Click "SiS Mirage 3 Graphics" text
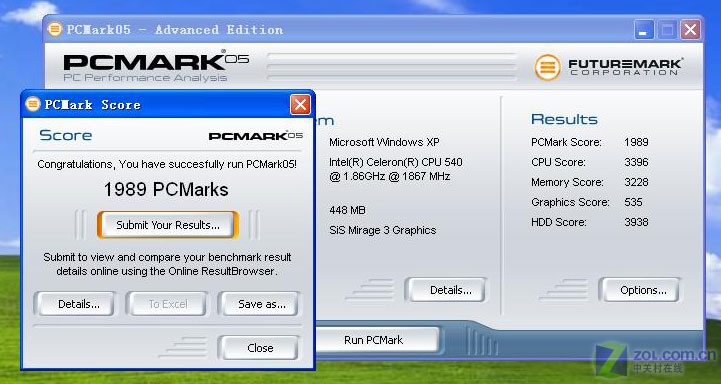This screenshot has height=384, width=721. tap(383, 230)
